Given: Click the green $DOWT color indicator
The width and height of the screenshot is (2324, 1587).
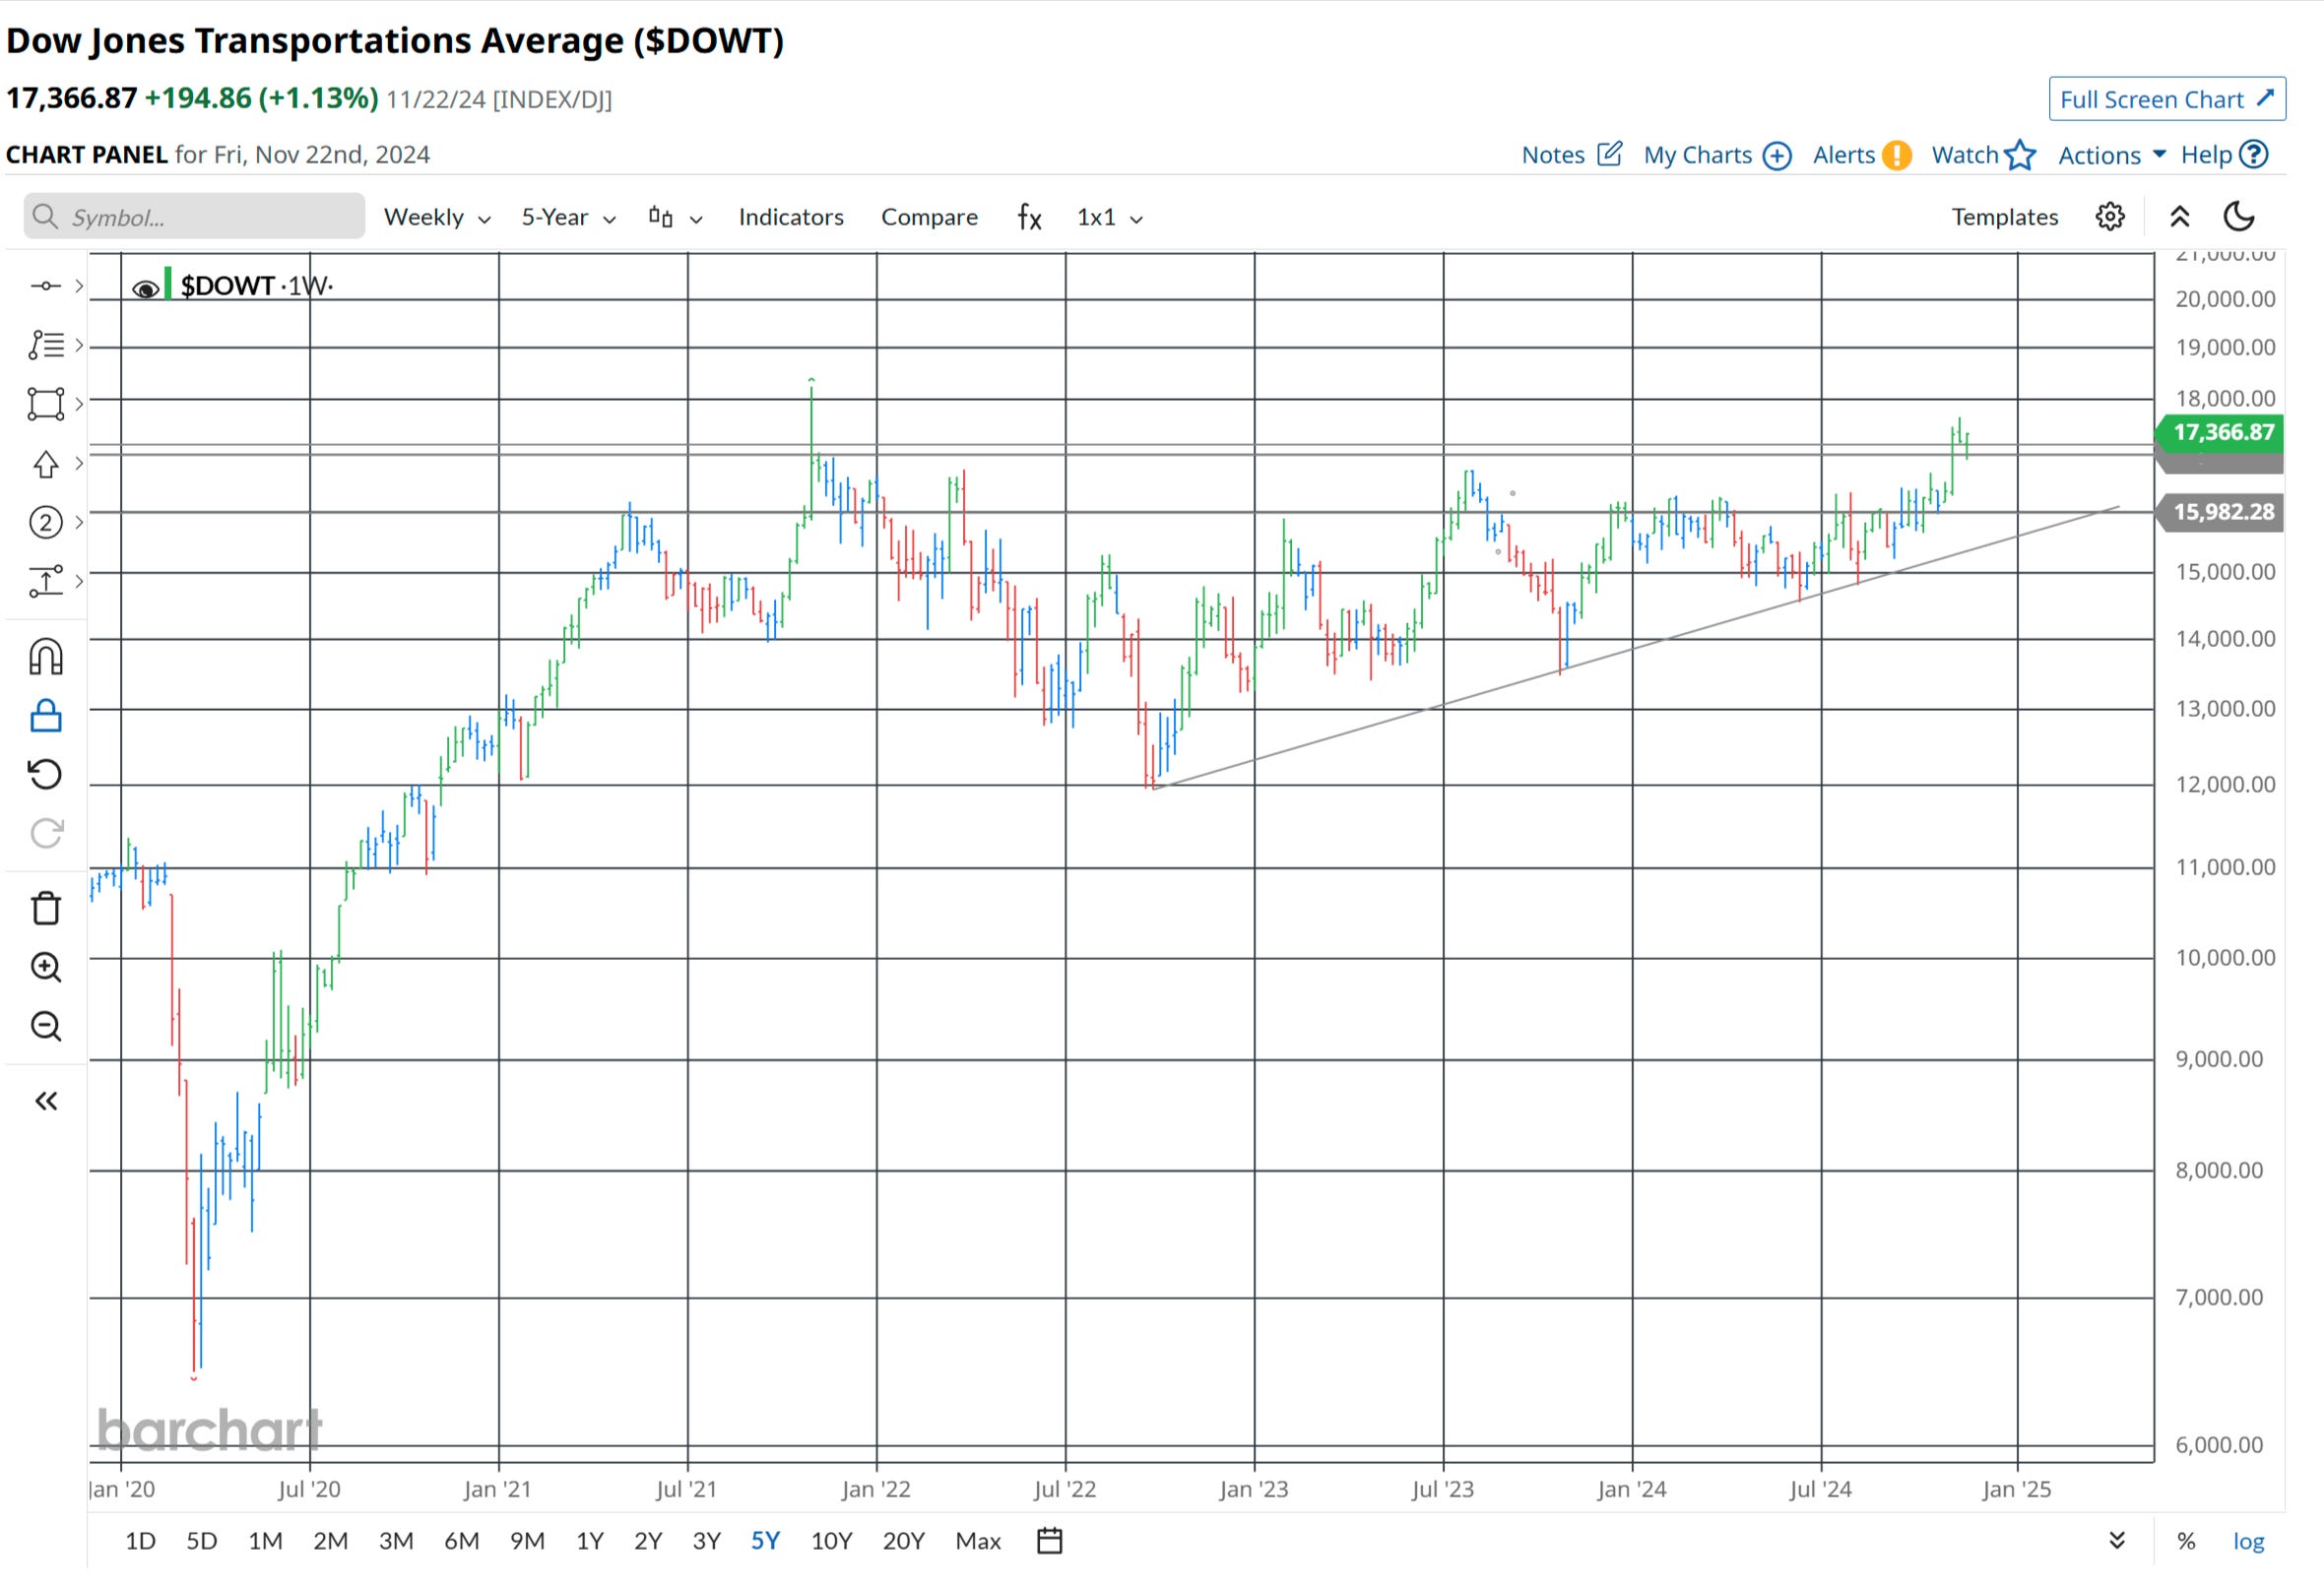Looking at the screenshot, I should click(x=168, y=284).
